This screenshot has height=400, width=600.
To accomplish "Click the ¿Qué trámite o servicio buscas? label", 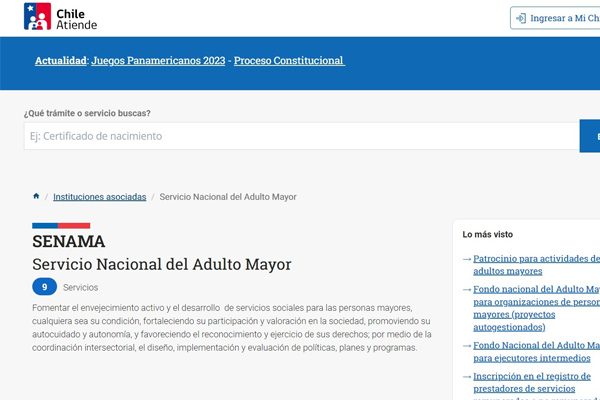I will pyautogui.click(x=87, y=113).
